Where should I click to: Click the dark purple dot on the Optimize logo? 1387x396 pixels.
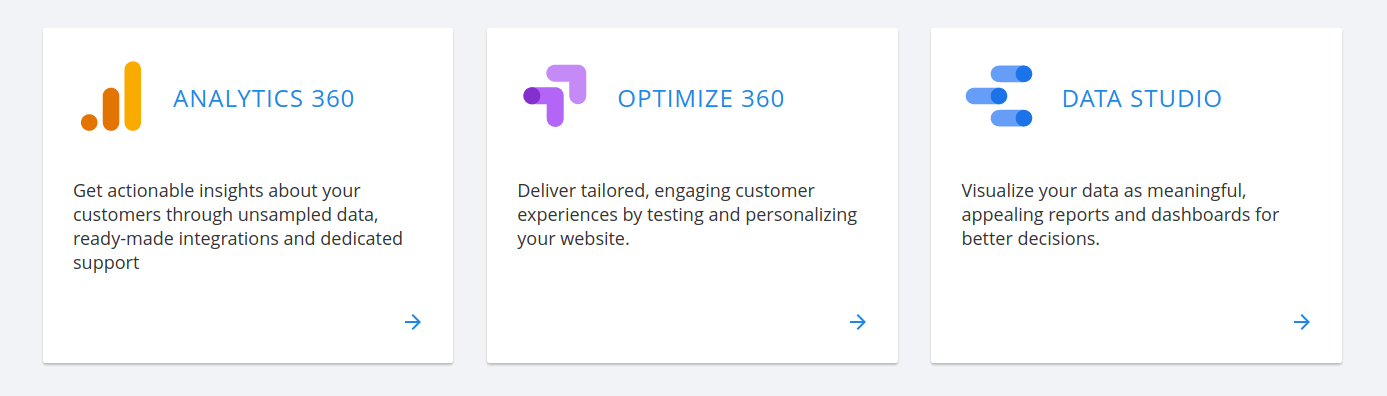(x=532, y=96)
